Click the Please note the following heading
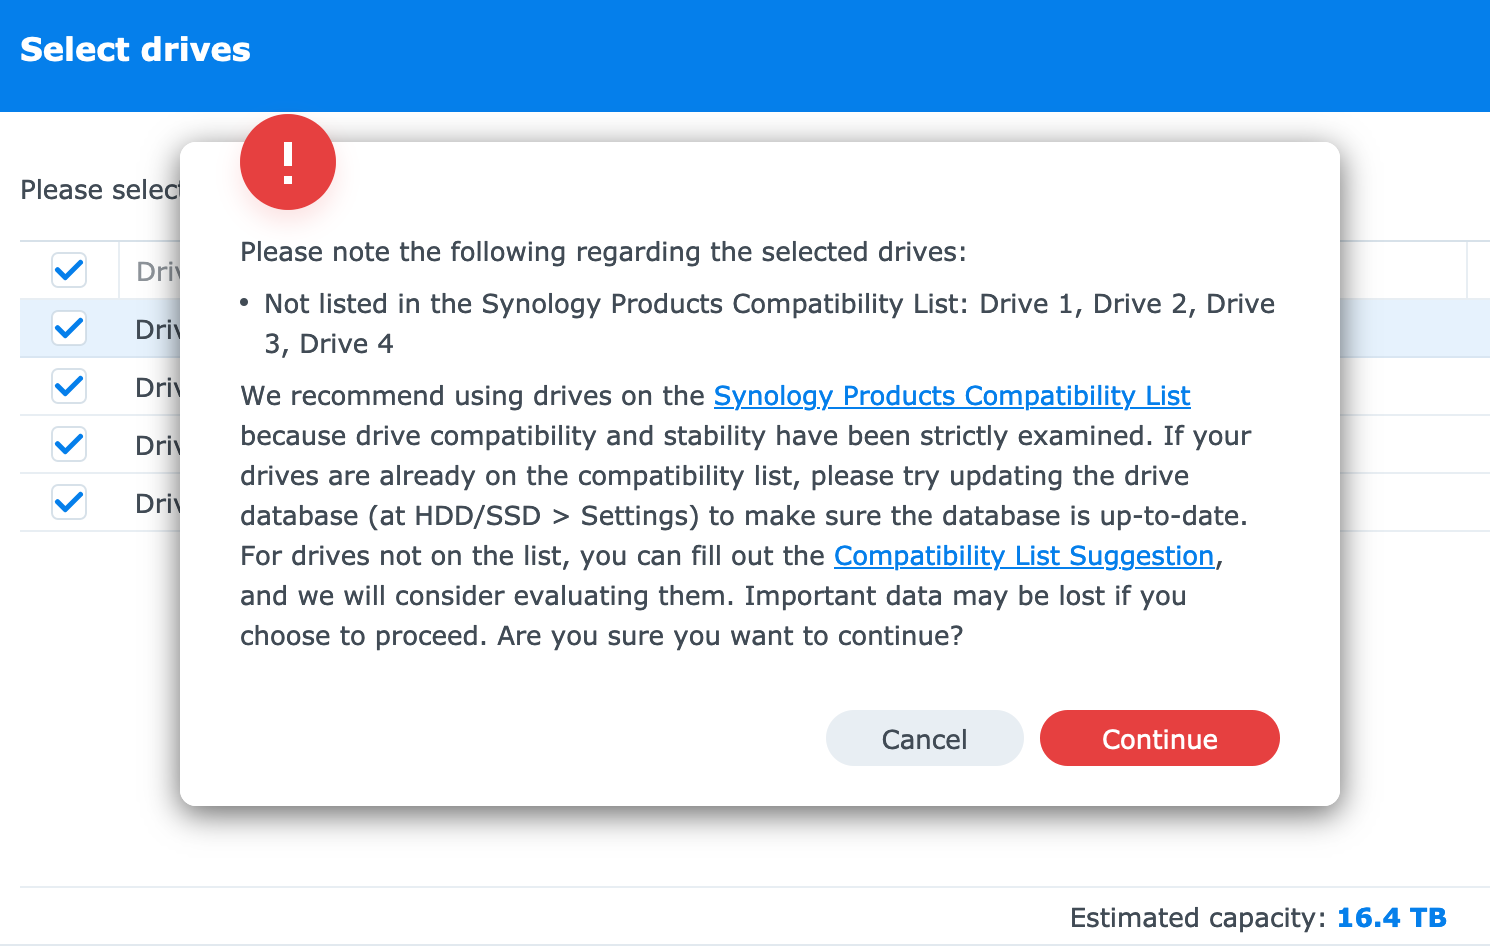Viewport: 1490px width, 946px height. (x=603, y=252)
